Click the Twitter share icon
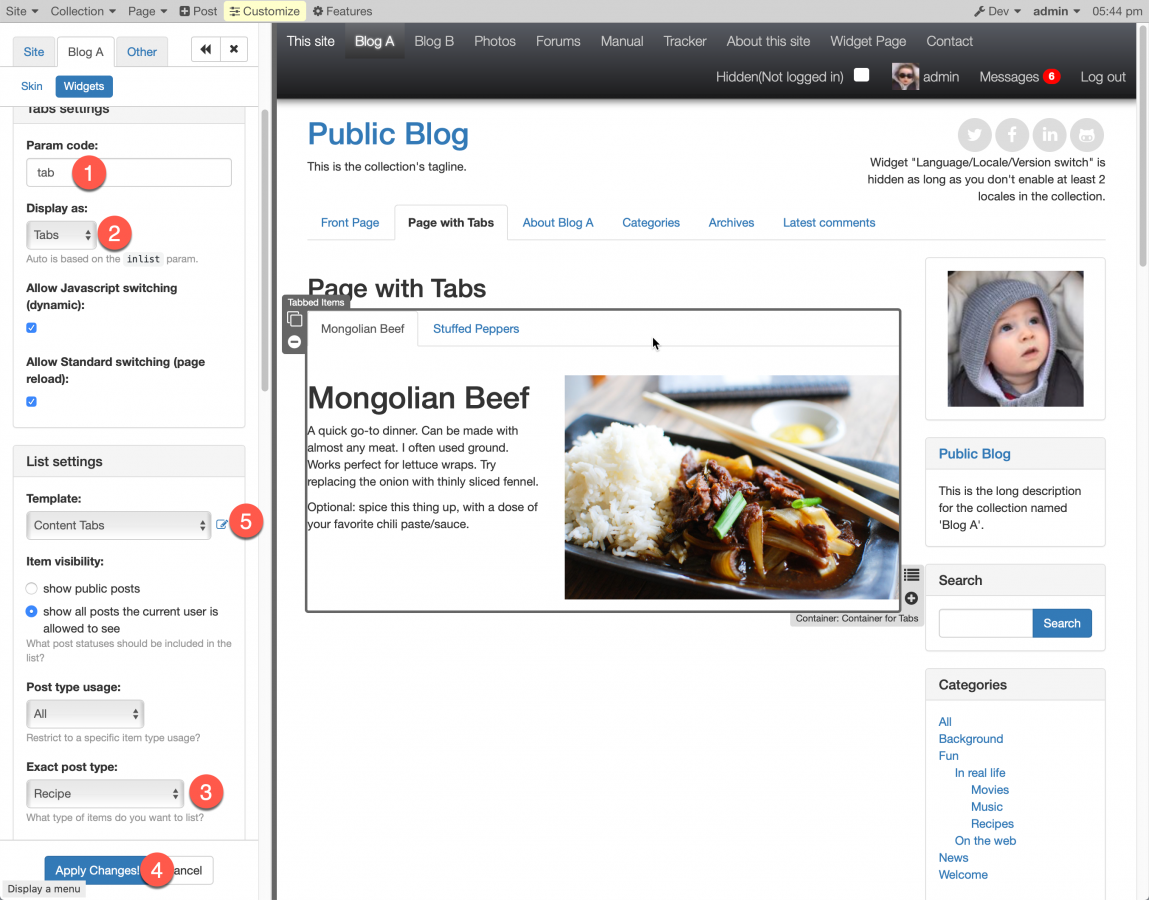 click(974, 134)
